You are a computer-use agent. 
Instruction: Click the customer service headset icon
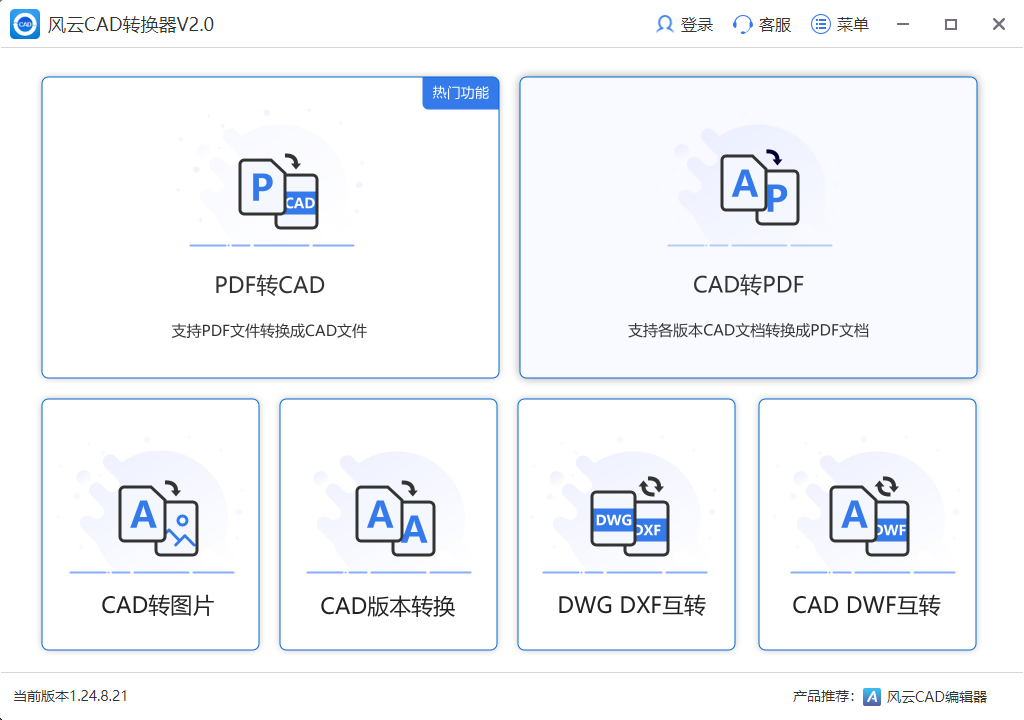click(x=743, y=25)
